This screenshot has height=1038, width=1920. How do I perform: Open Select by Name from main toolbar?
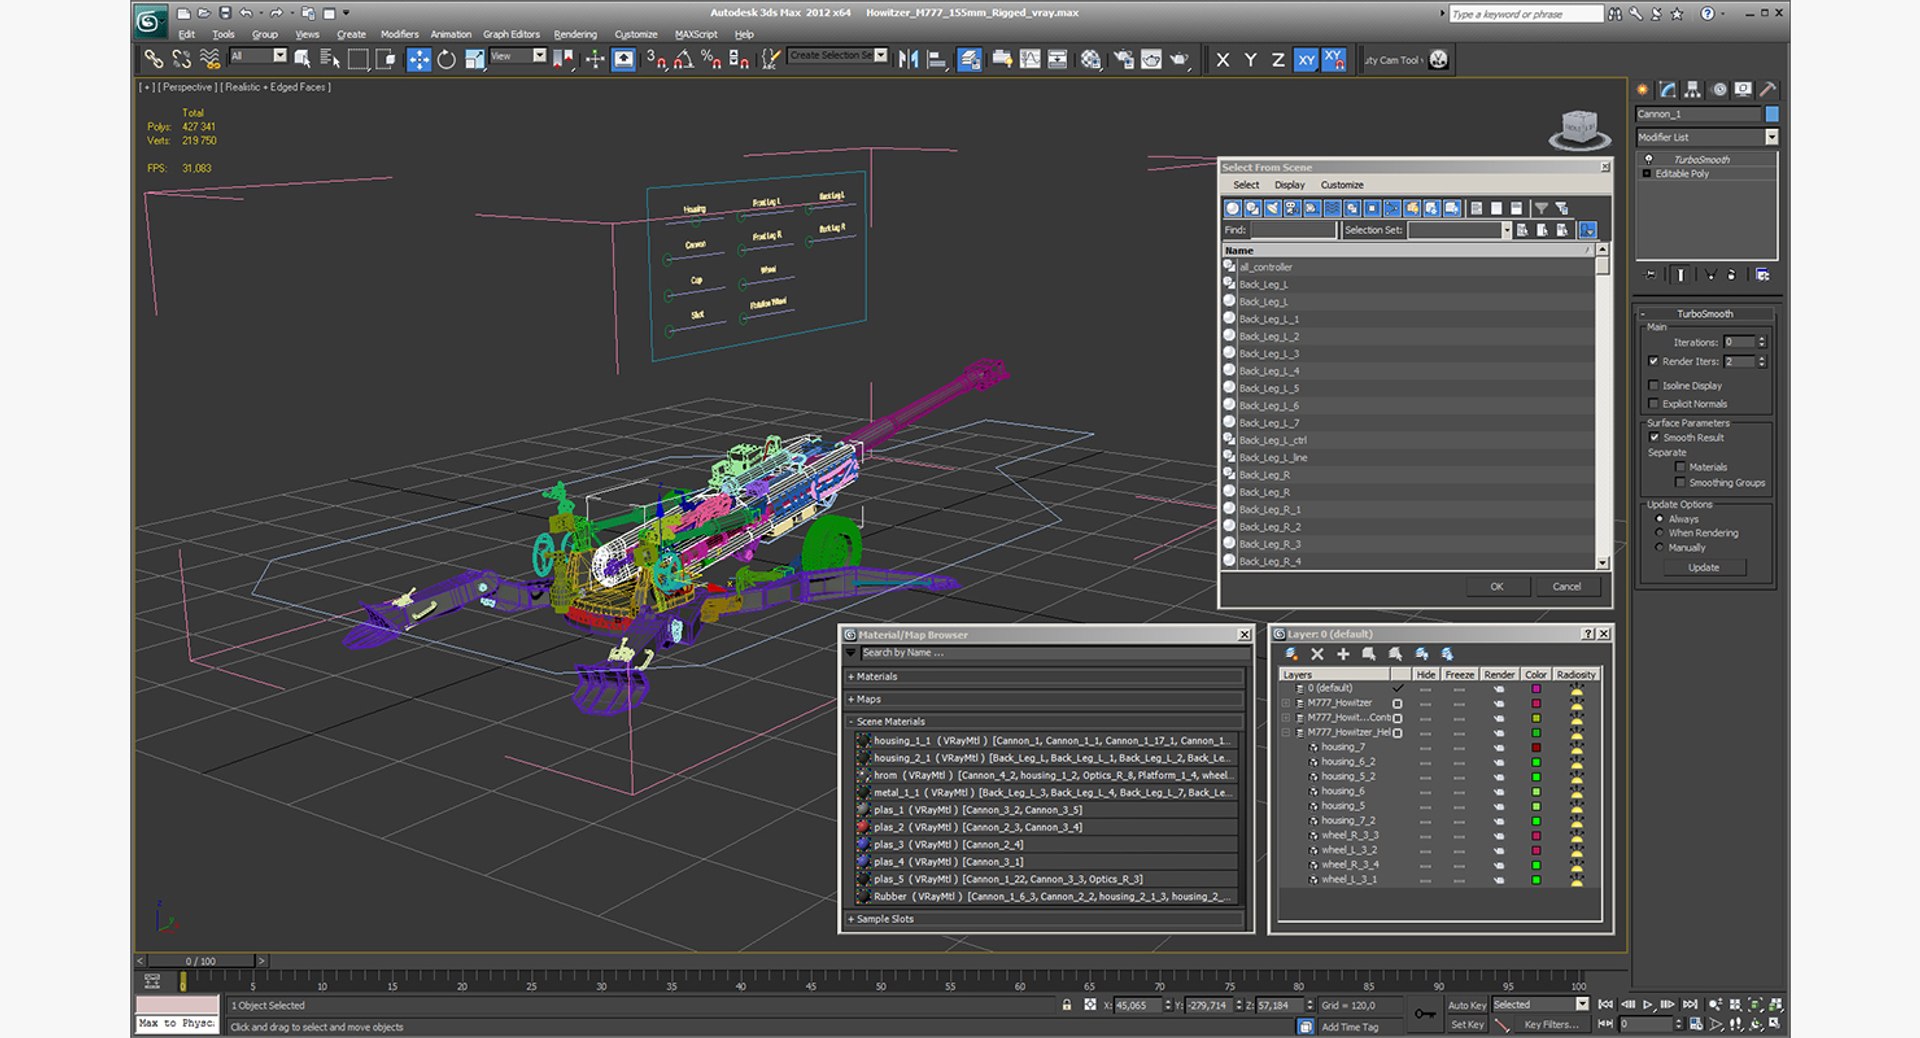click(329, 59)
